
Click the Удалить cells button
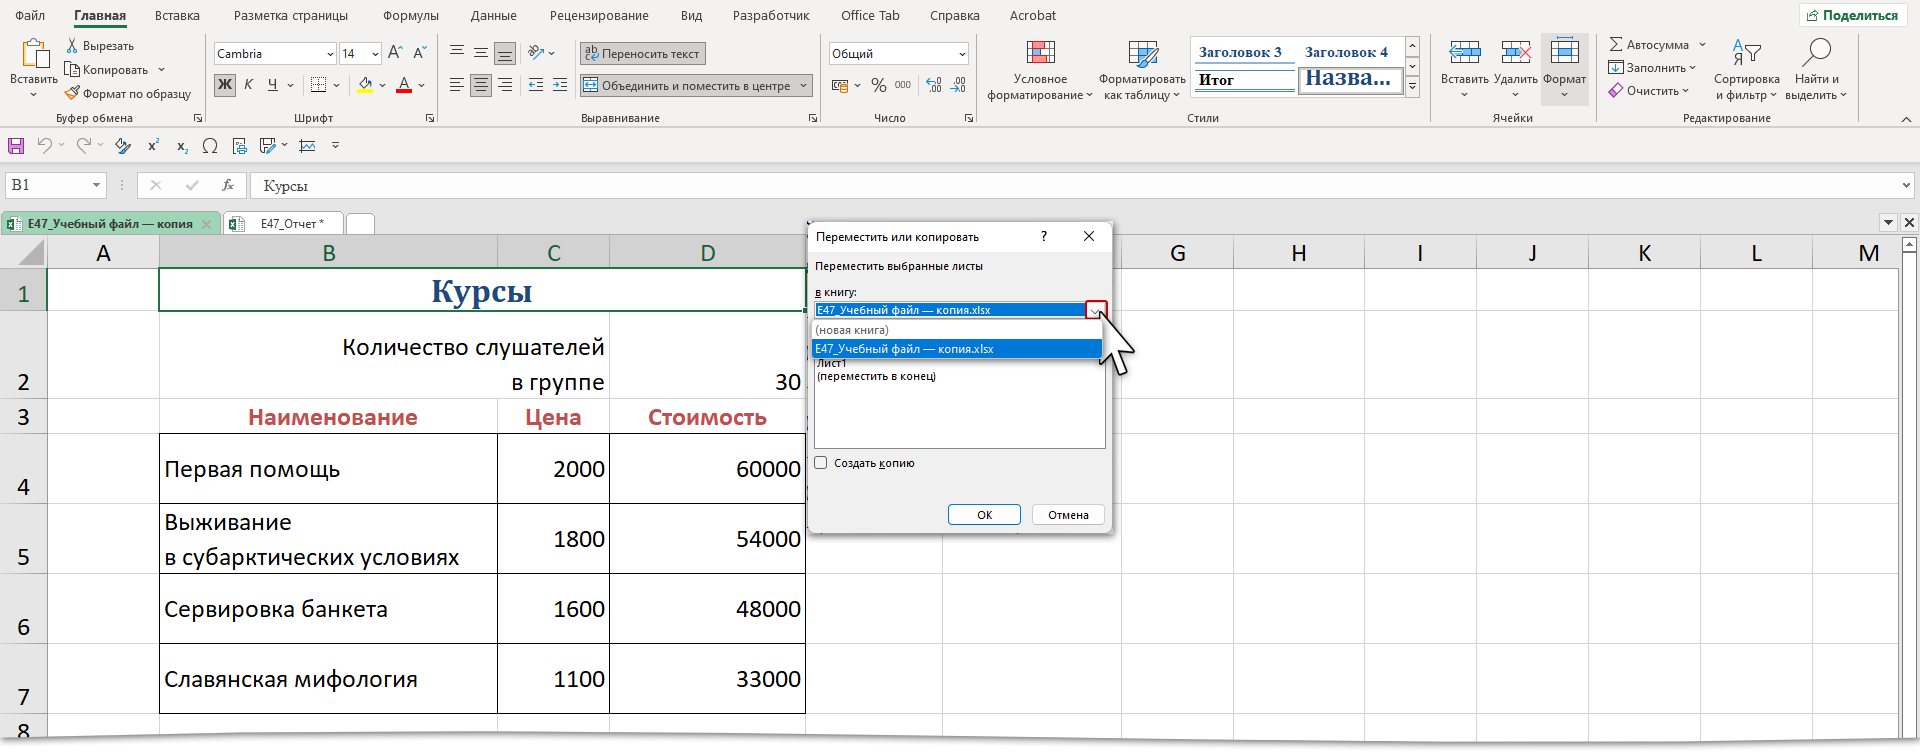tap(1515, 68)
